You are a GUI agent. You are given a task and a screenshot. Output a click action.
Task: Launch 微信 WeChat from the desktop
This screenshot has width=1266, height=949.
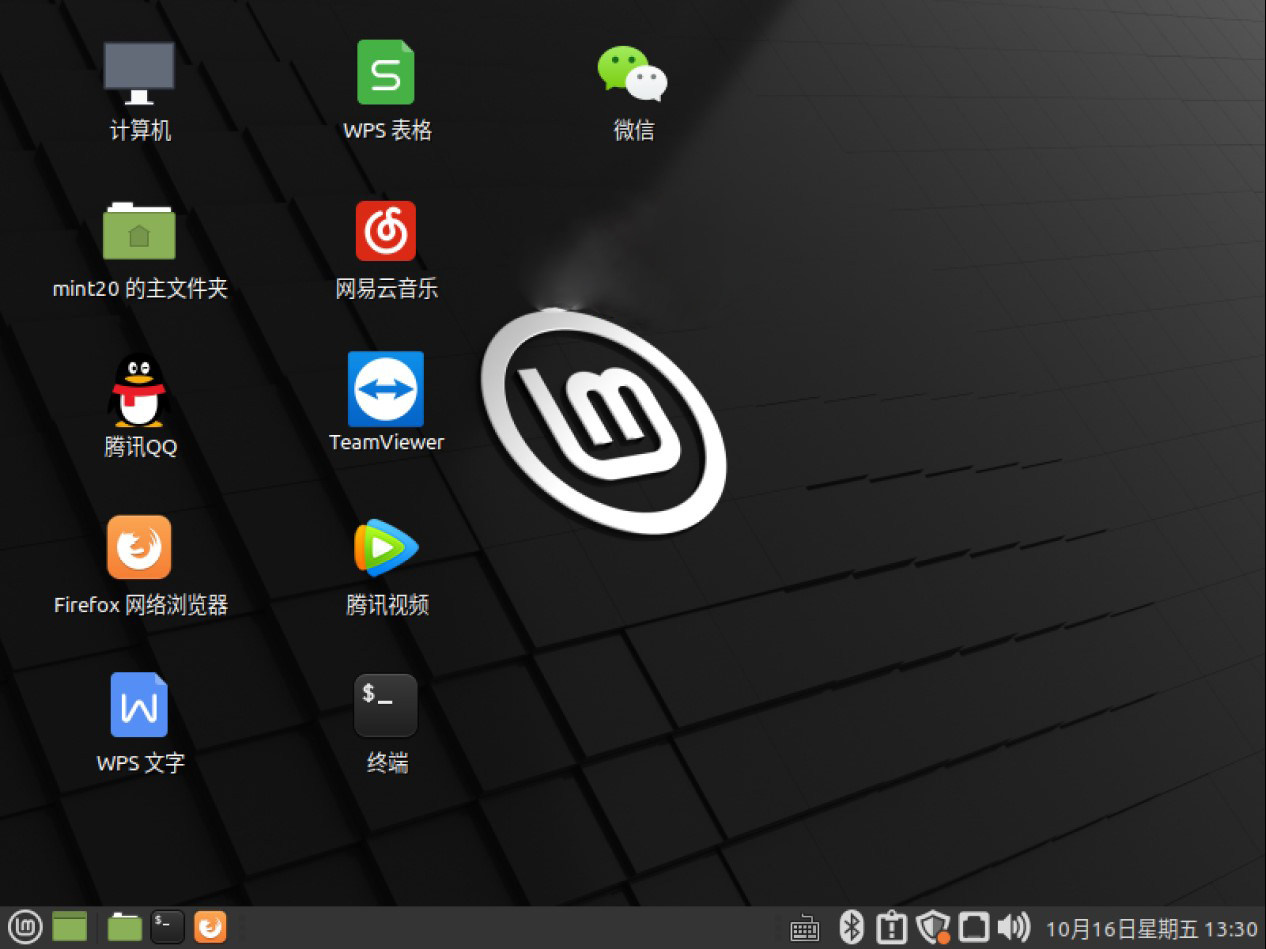[633, 74]
